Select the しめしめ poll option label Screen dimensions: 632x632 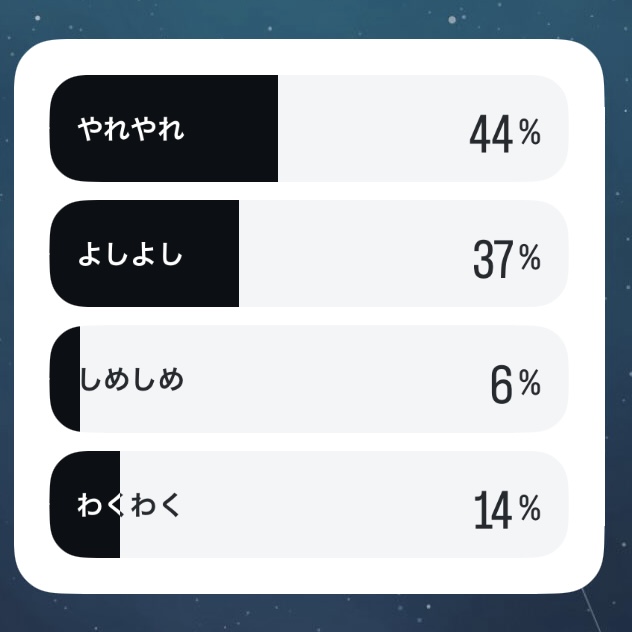point(132,379)
